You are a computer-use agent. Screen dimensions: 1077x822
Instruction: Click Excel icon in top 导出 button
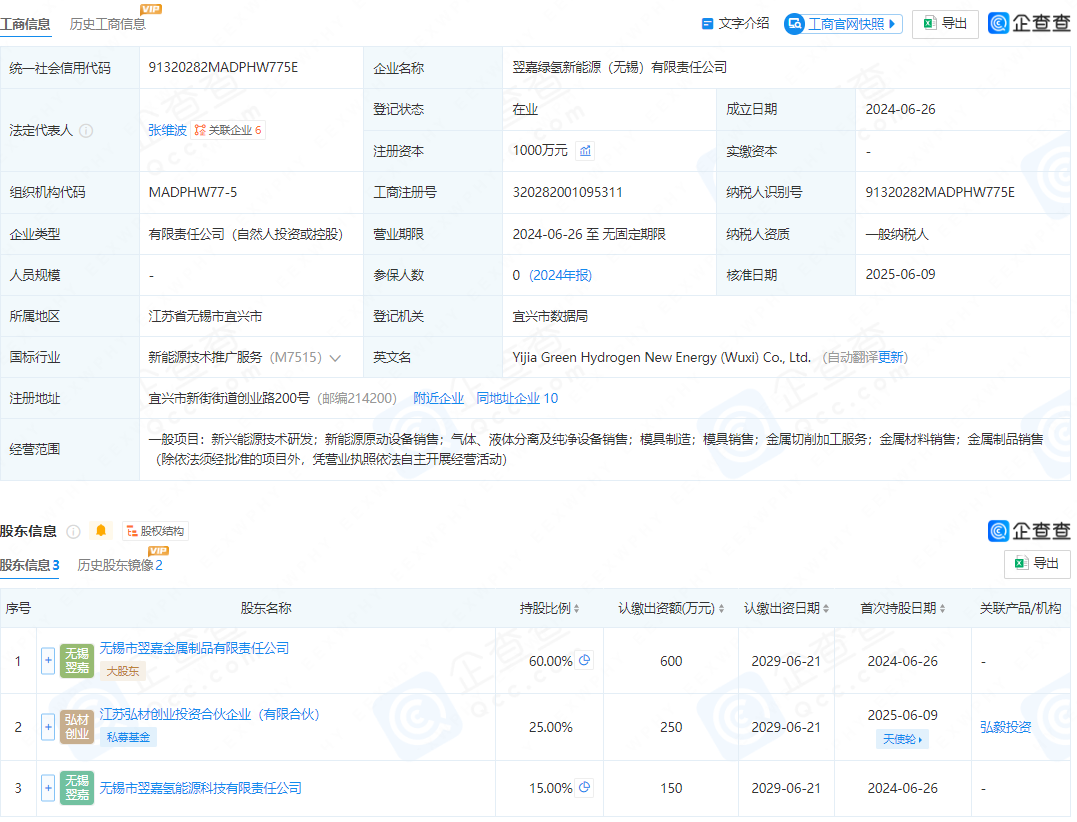pyautogui.click(x=929, y=24)
